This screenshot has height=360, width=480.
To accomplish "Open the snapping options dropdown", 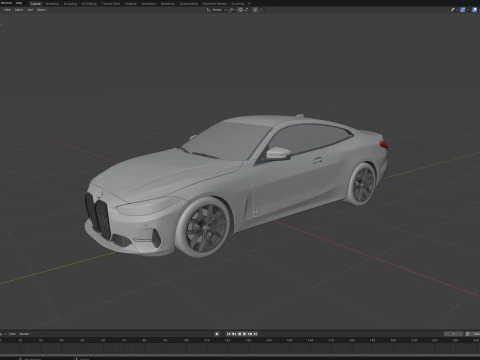I will tap(247, 10).
